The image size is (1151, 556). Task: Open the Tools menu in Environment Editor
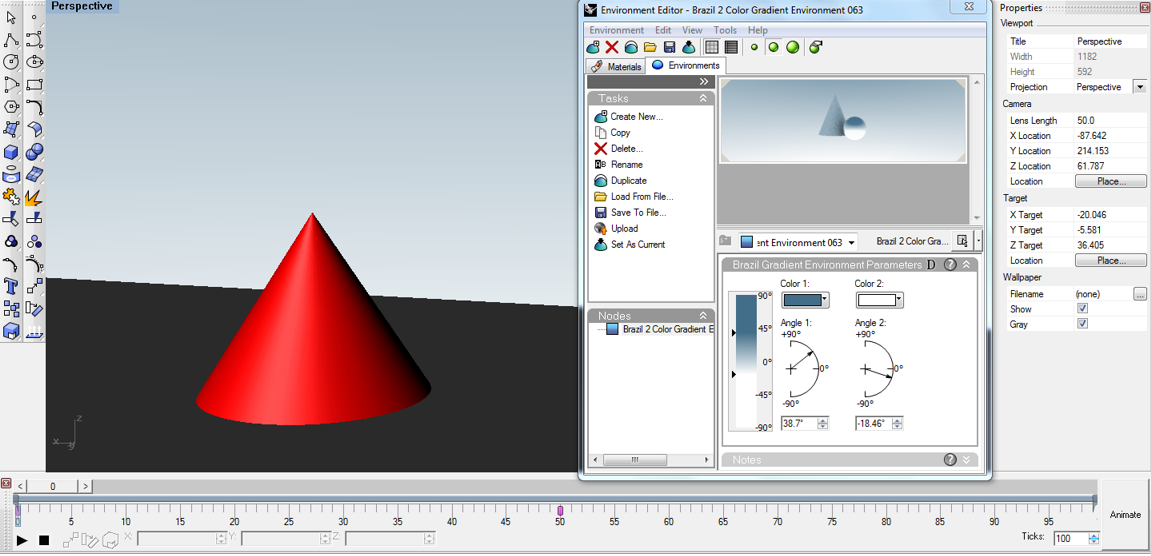[725, 30]
